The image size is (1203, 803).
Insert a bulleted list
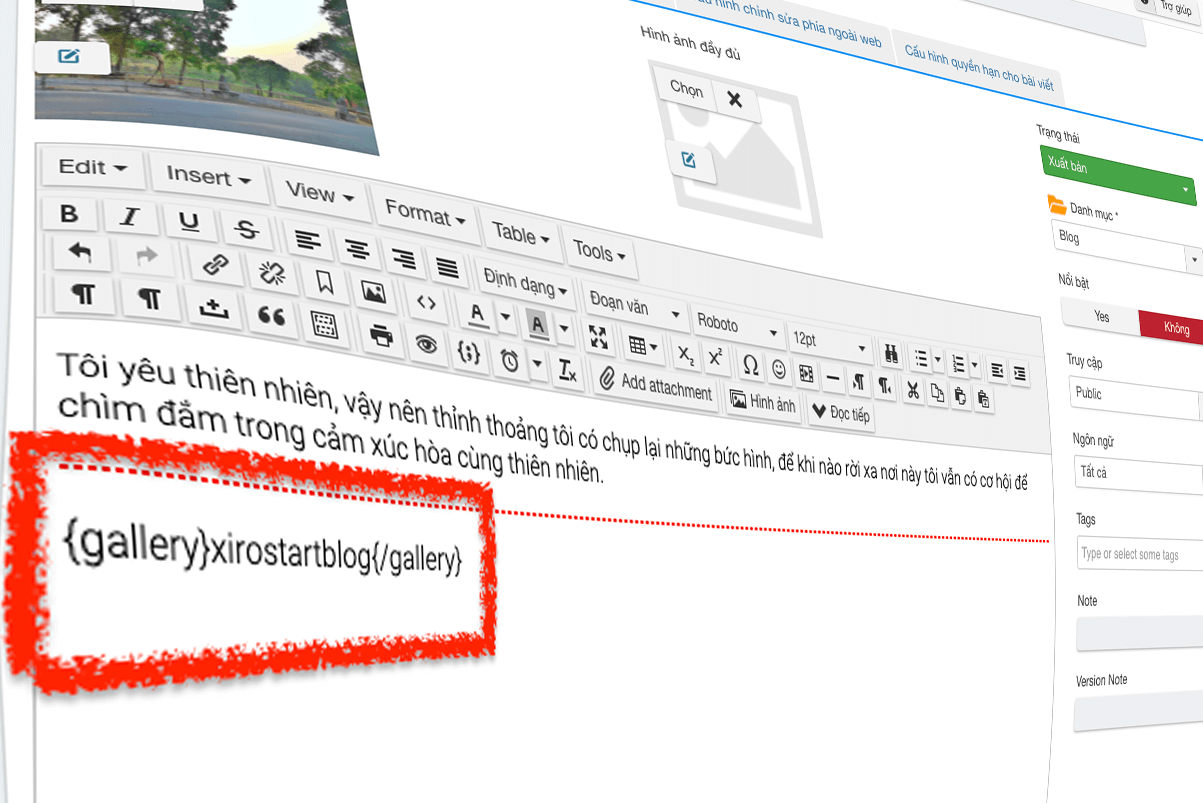tap(920, 358)
